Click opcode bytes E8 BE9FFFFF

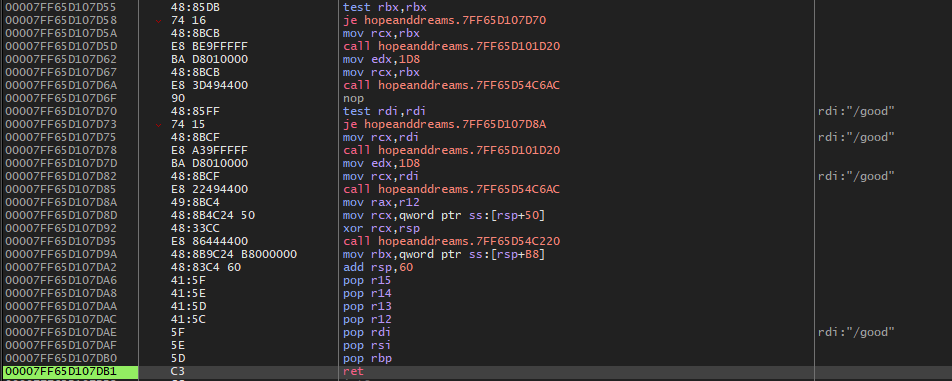tap(209, 47)
